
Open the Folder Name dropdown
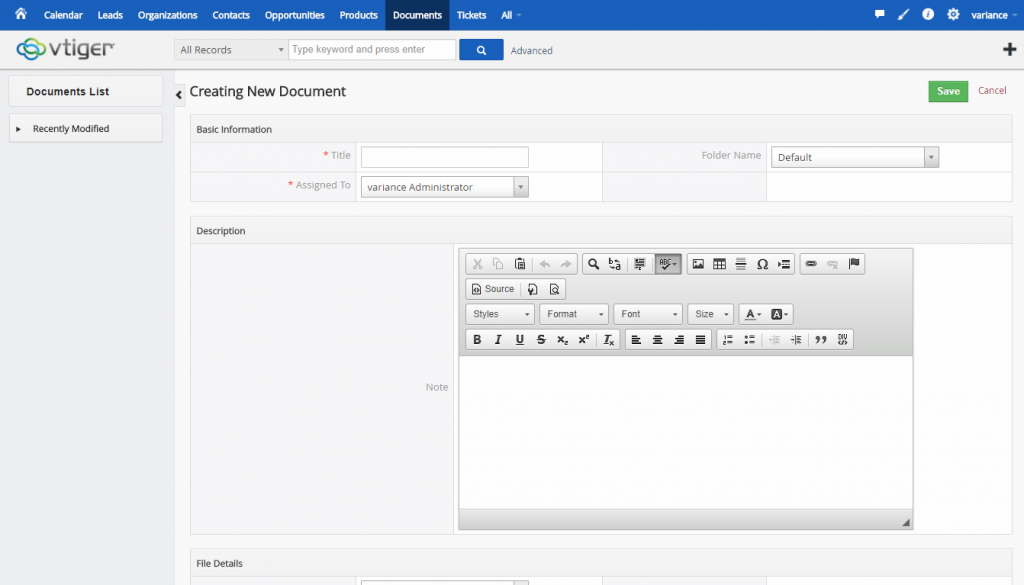pyautogui.click(x=930, y=156)
